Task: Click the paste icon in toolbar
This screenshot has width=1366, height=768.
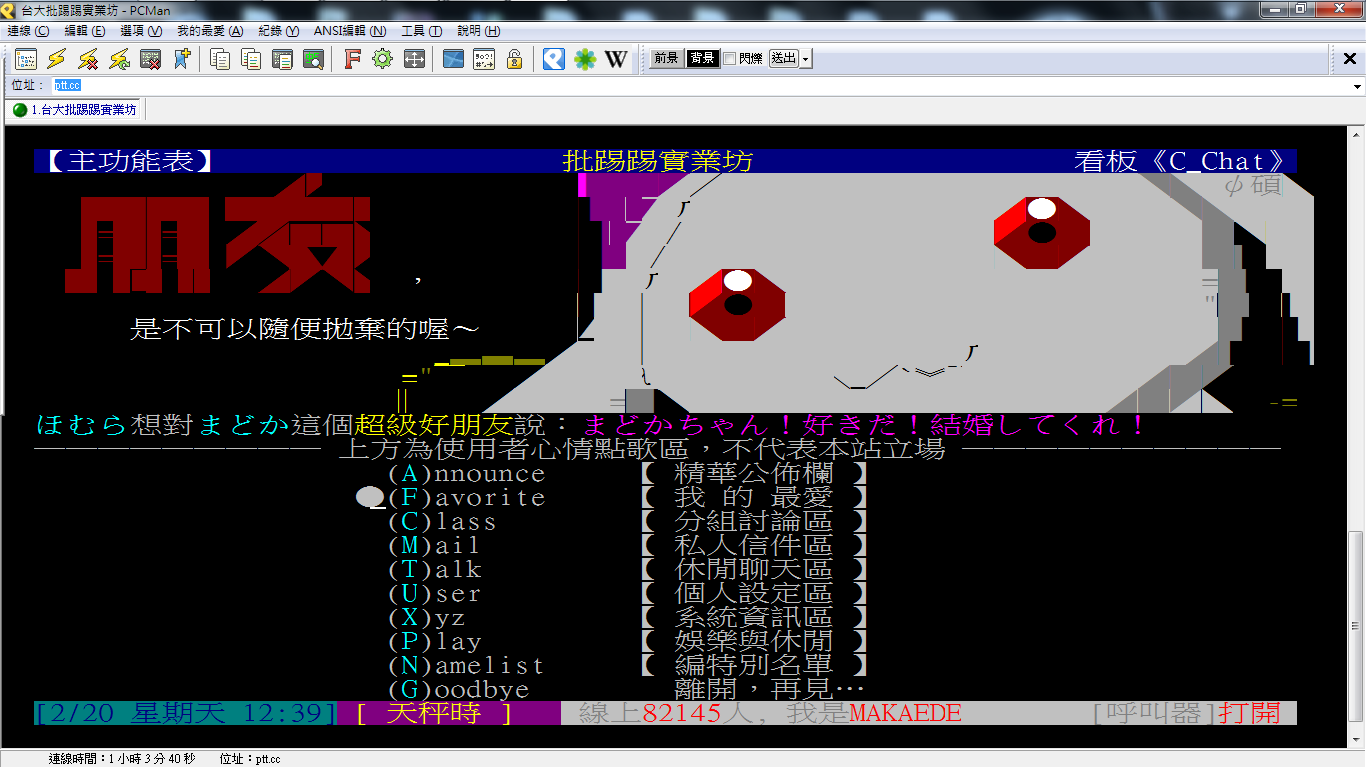Action: pyautogui.click(x=282, y=59)
